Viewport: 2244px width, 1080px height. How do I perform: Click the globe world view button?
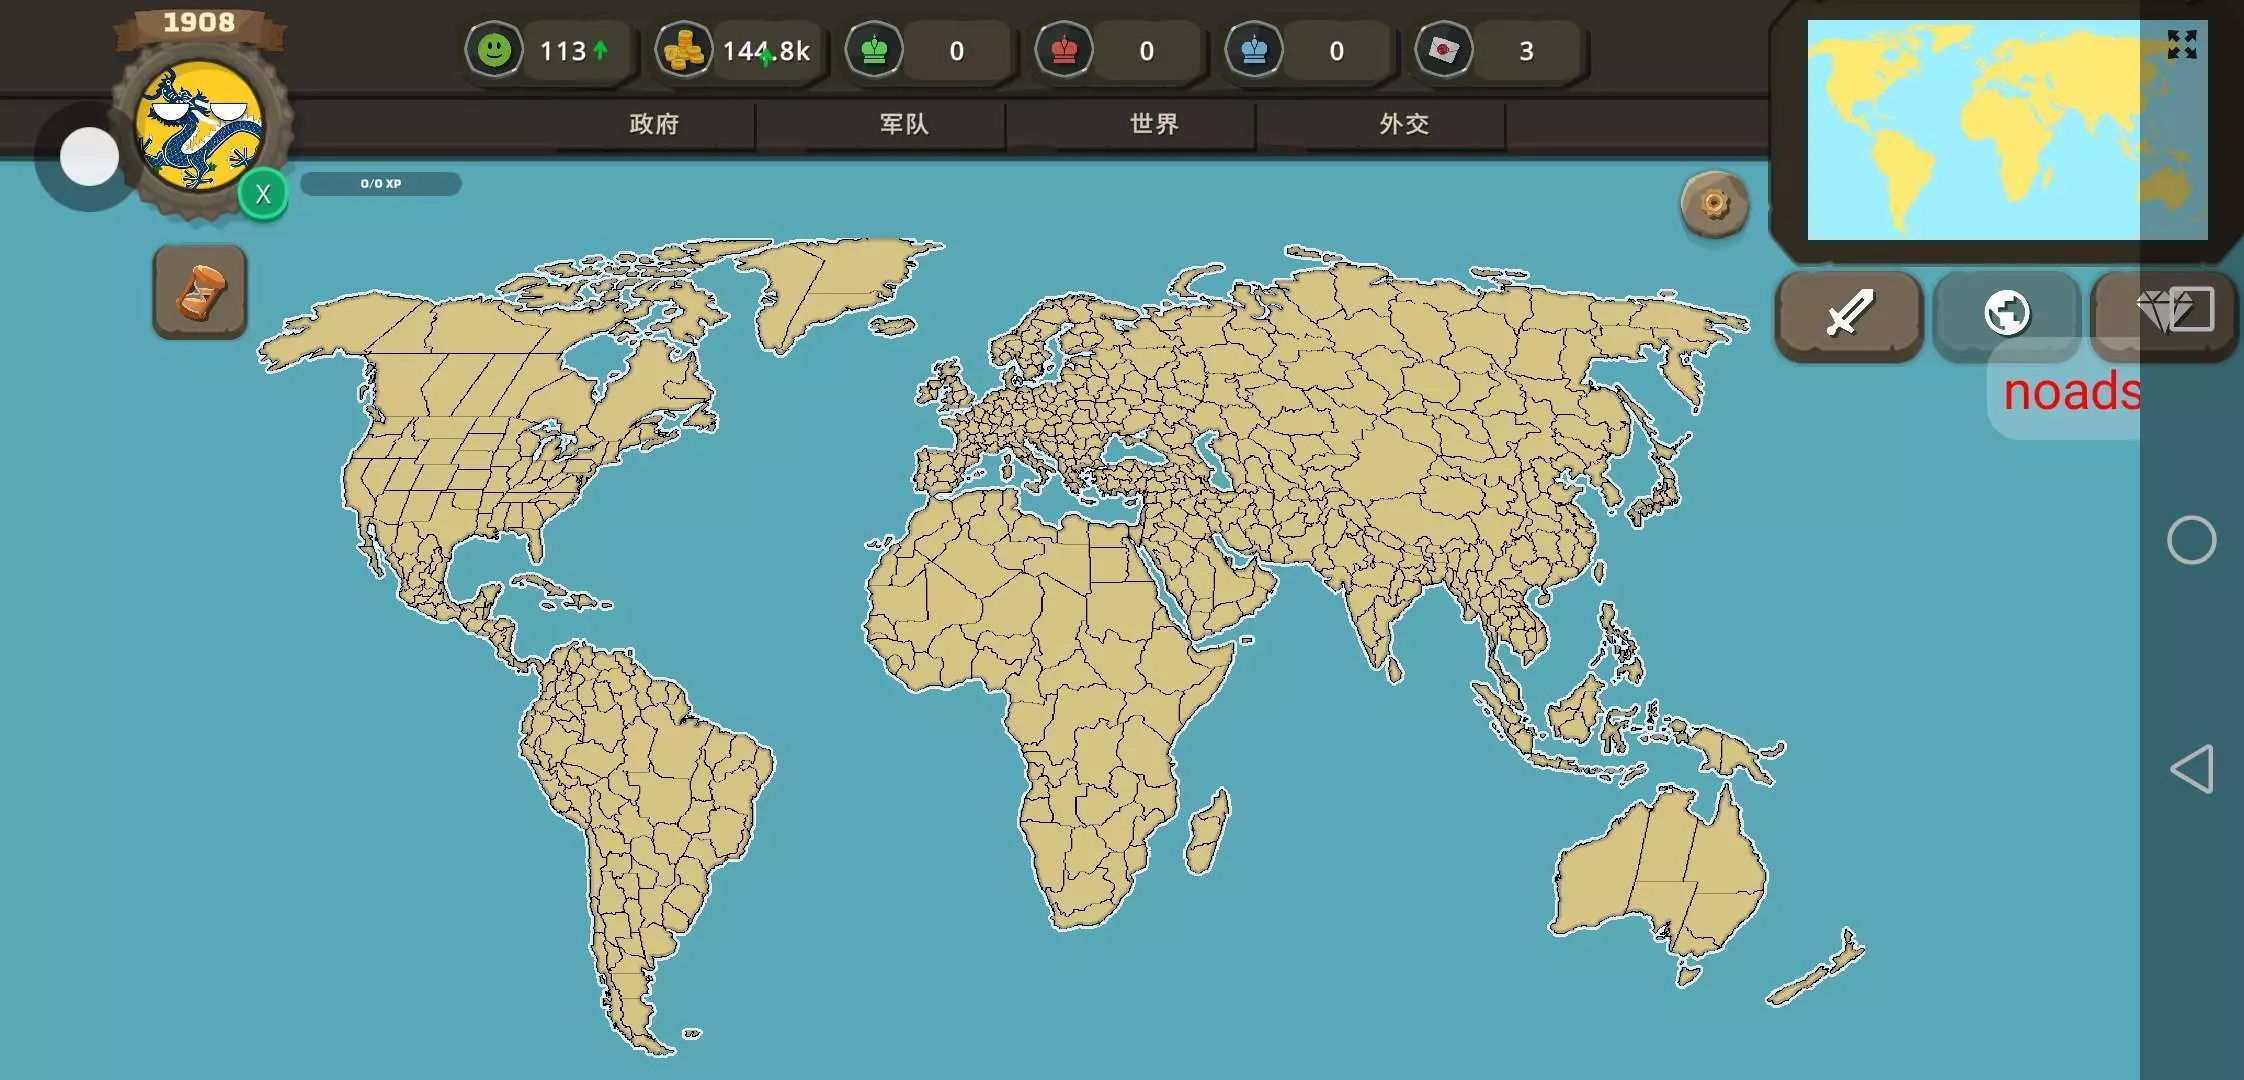pyautogui.click(x=2006, y=313)
